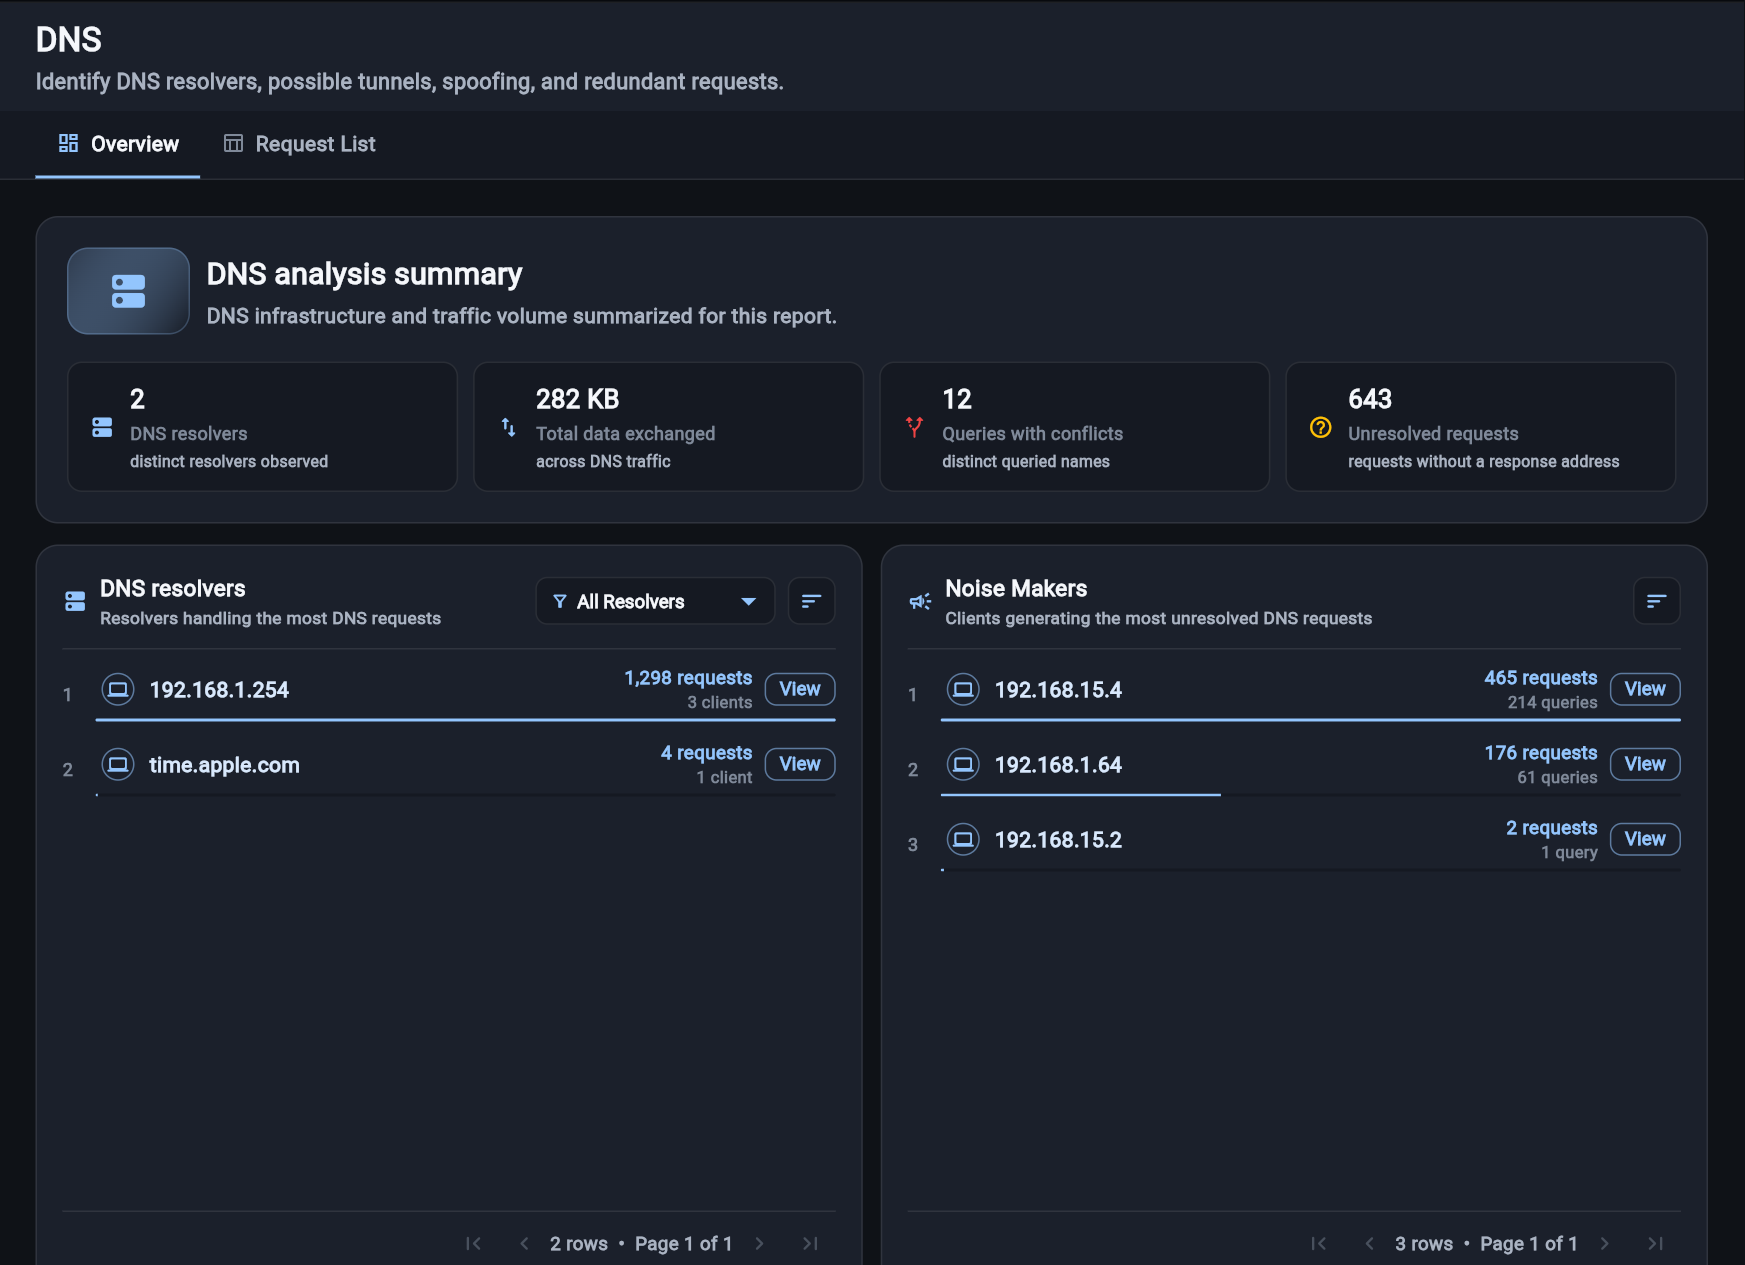Click the 176 requests link

pos(1541,753)
